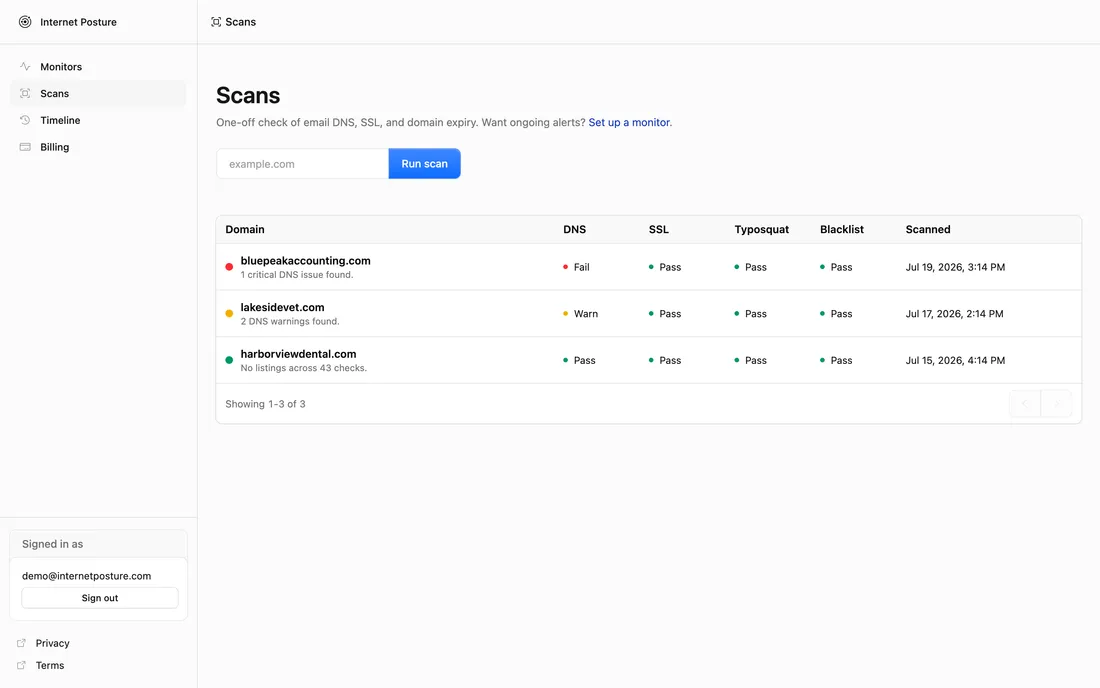Click the DNS Warn status for lakesidevet.com

(x=580, y=313)
